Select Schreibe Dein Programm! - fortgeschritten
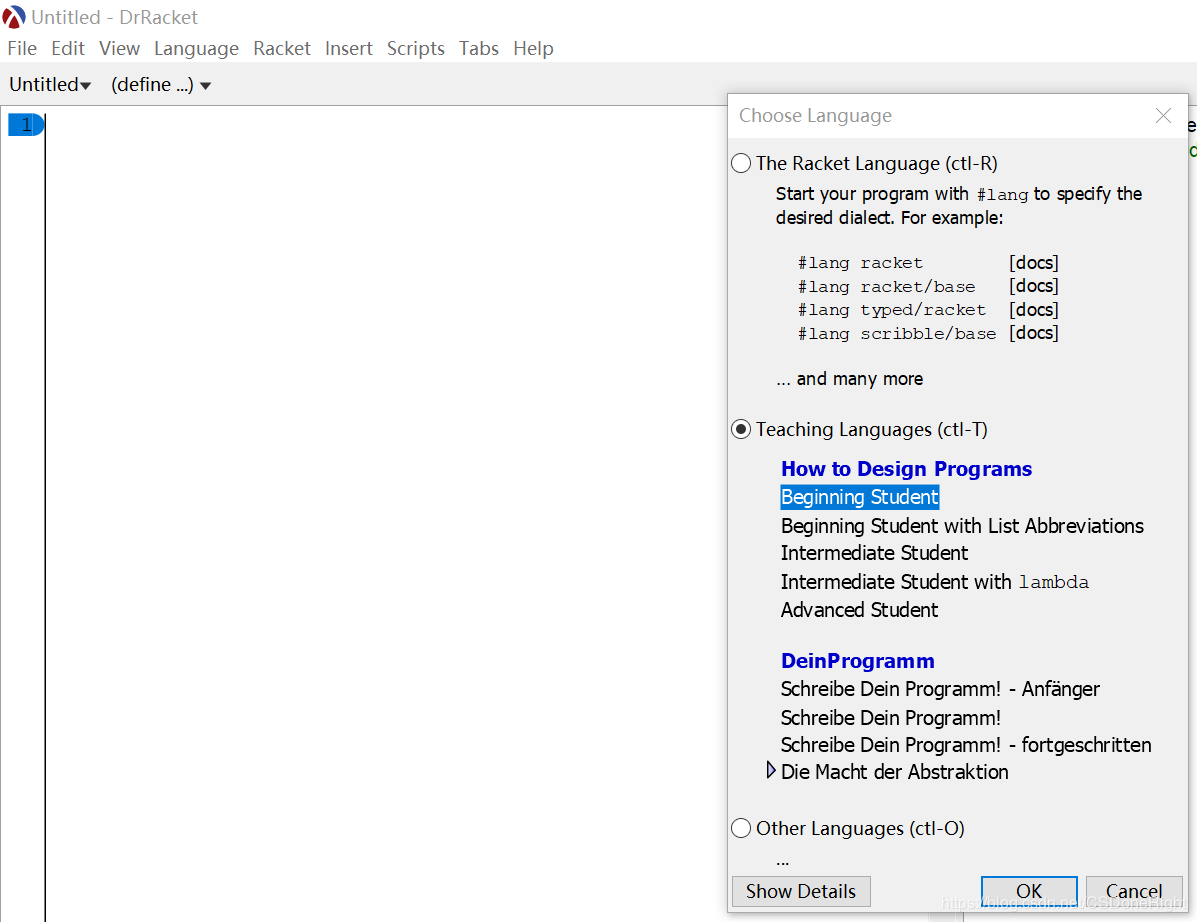Viewport: 1197px width, 922px height. tap(966, 745)
